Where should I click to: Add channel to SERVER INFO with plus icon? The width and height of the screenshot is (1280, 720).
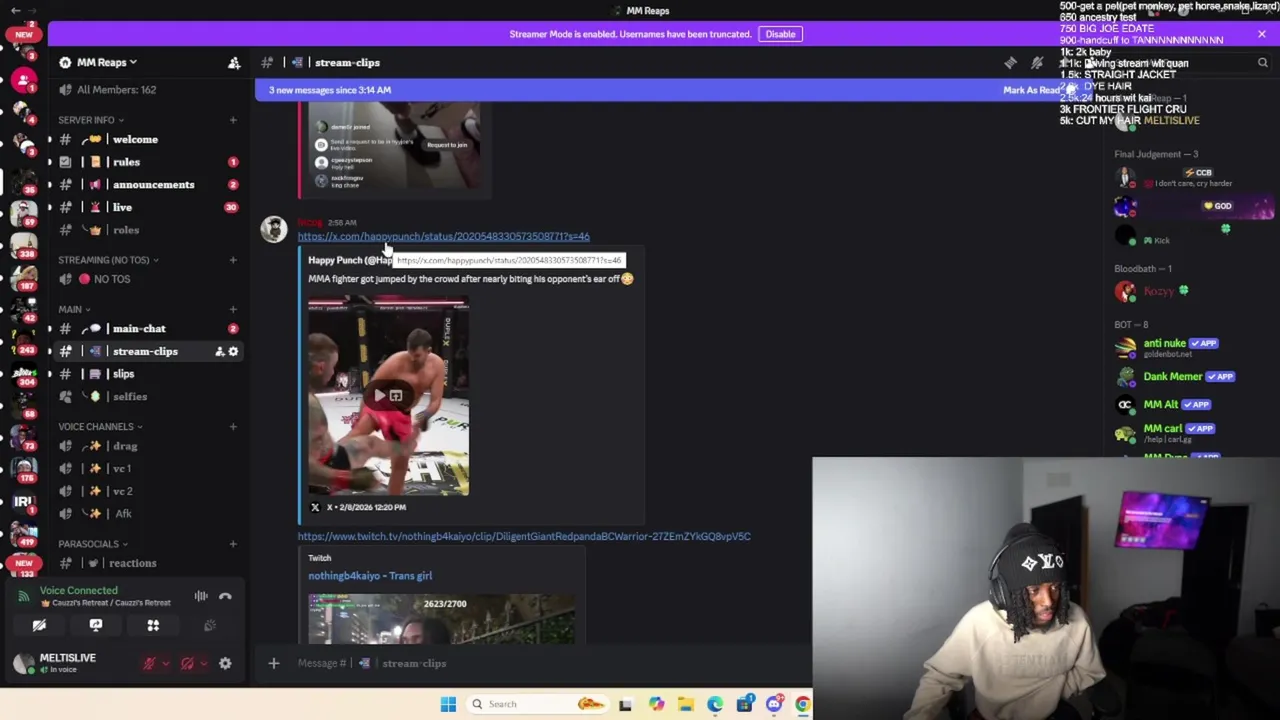click(233, 120)
